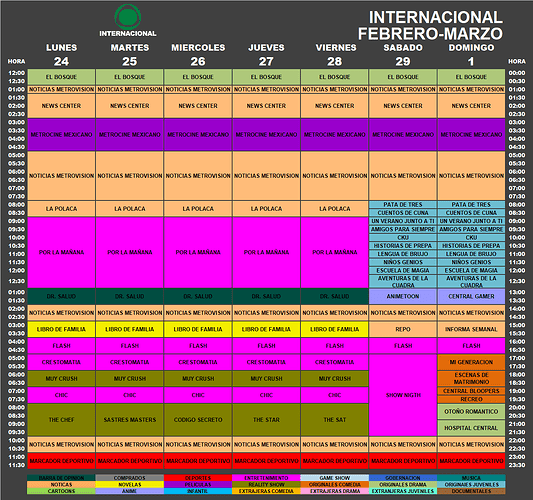Click MARCADOR DEPORTIVO in the MIERCOLES column
Image resolution: width=533 pixels, height=500 pixels.
pyautogui.click(x=198, y=461)
